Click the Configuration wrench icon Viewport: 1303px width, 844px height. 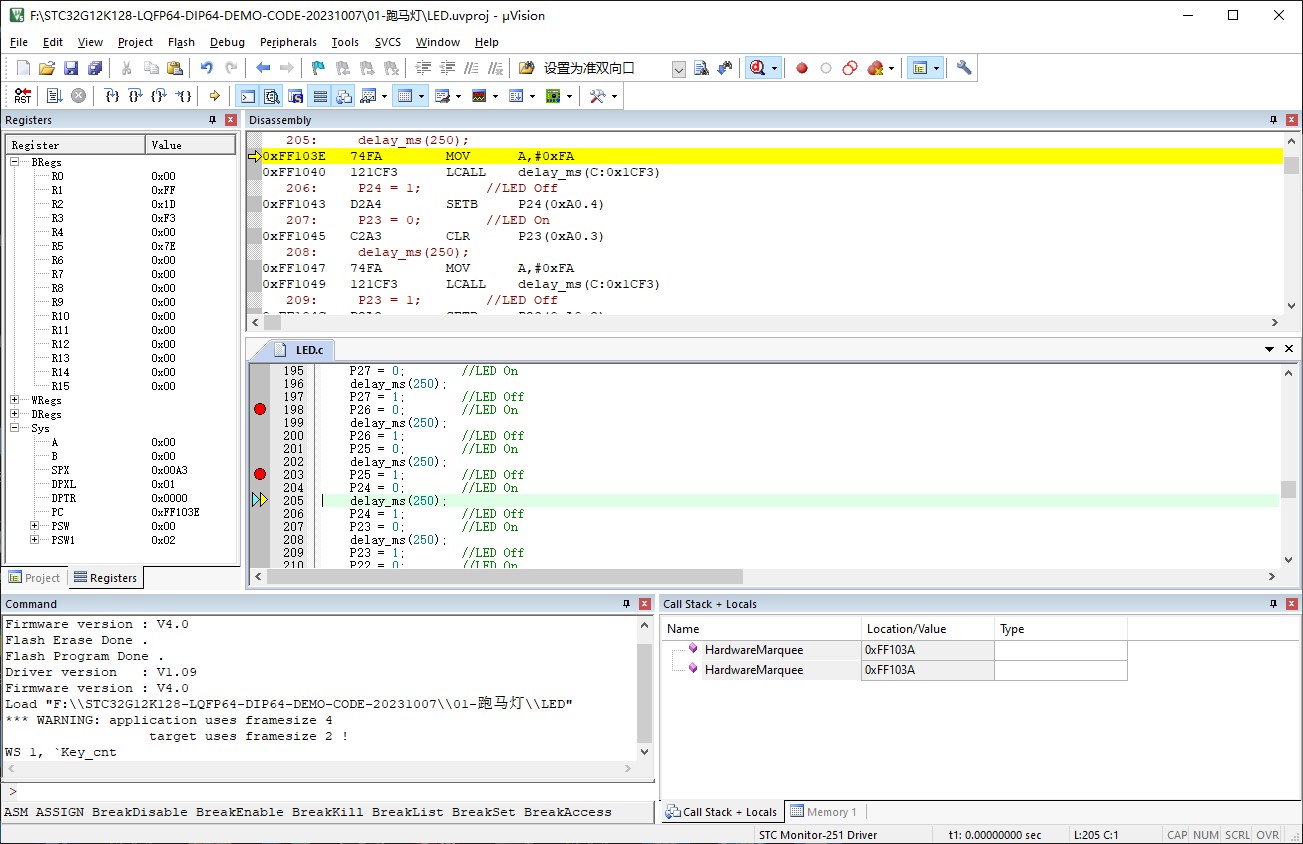964,68
